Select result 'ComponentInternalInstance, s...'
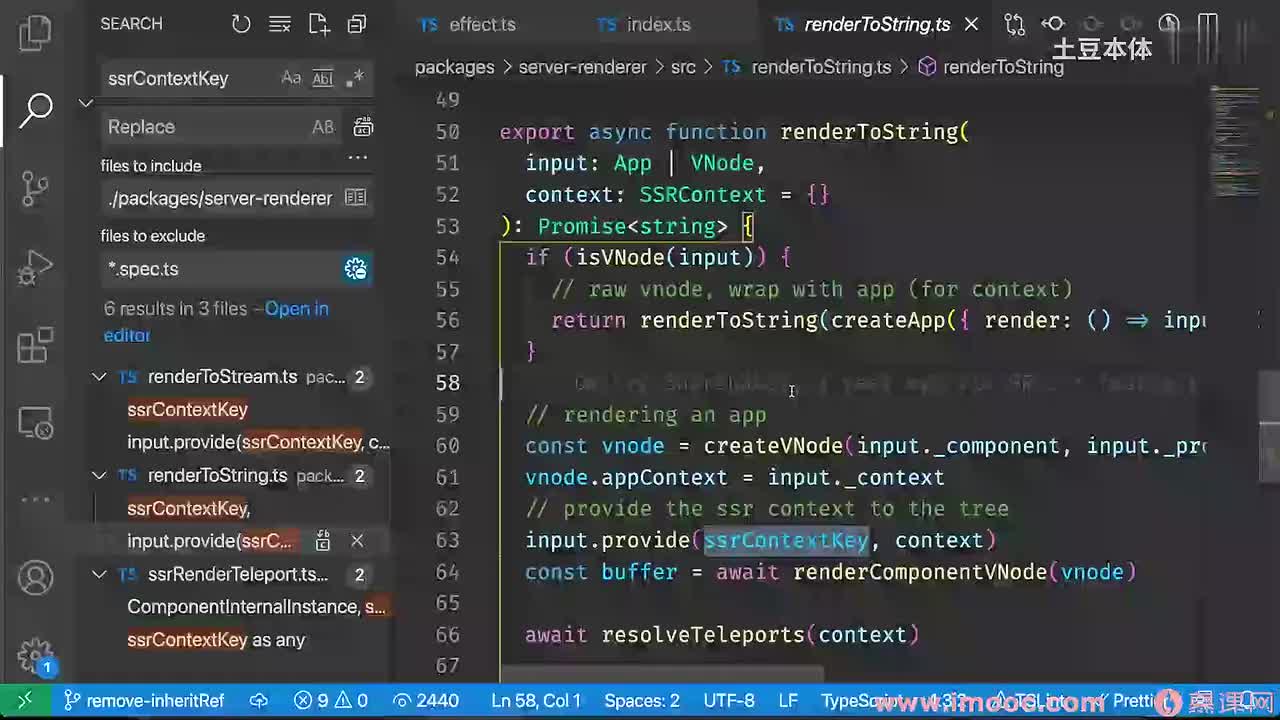 coord(256,607)
